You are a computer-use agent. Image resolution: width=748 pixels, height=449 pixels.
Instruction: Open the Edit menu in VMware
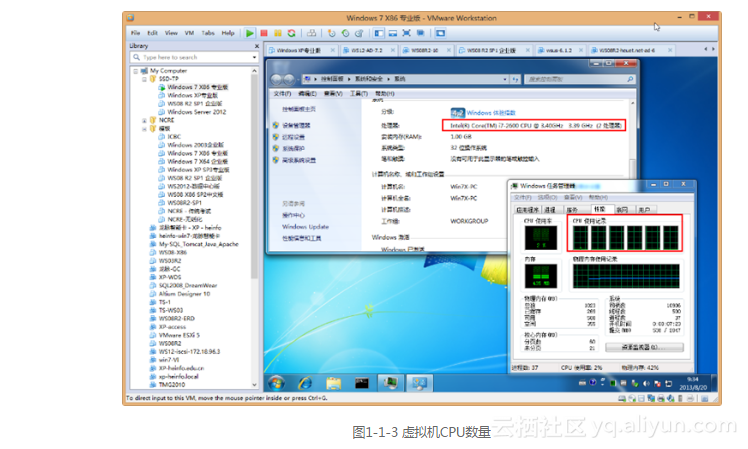click(152, 33)
